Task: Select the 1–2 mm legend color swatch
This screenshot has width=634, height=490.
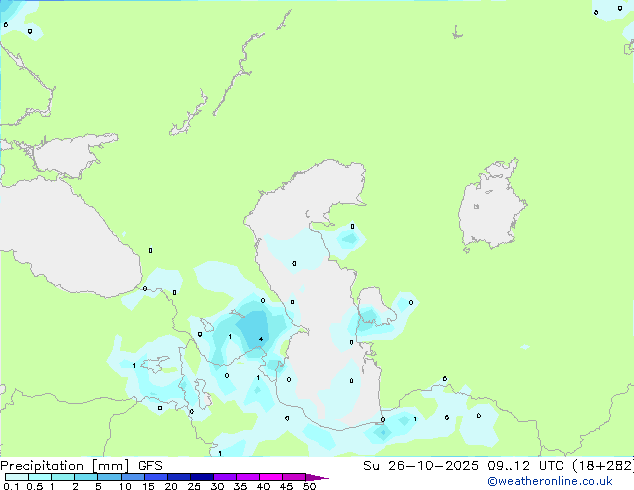Action: coord(63,477)
